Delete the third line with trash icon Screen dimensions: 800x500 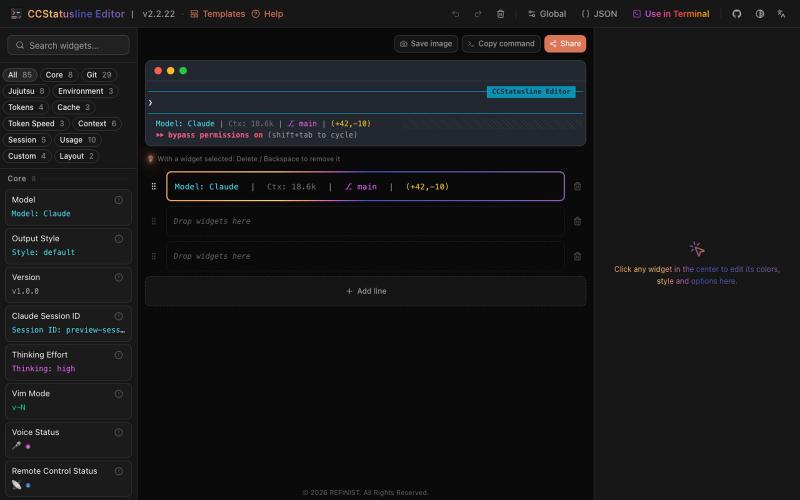[x=577, y=257]
